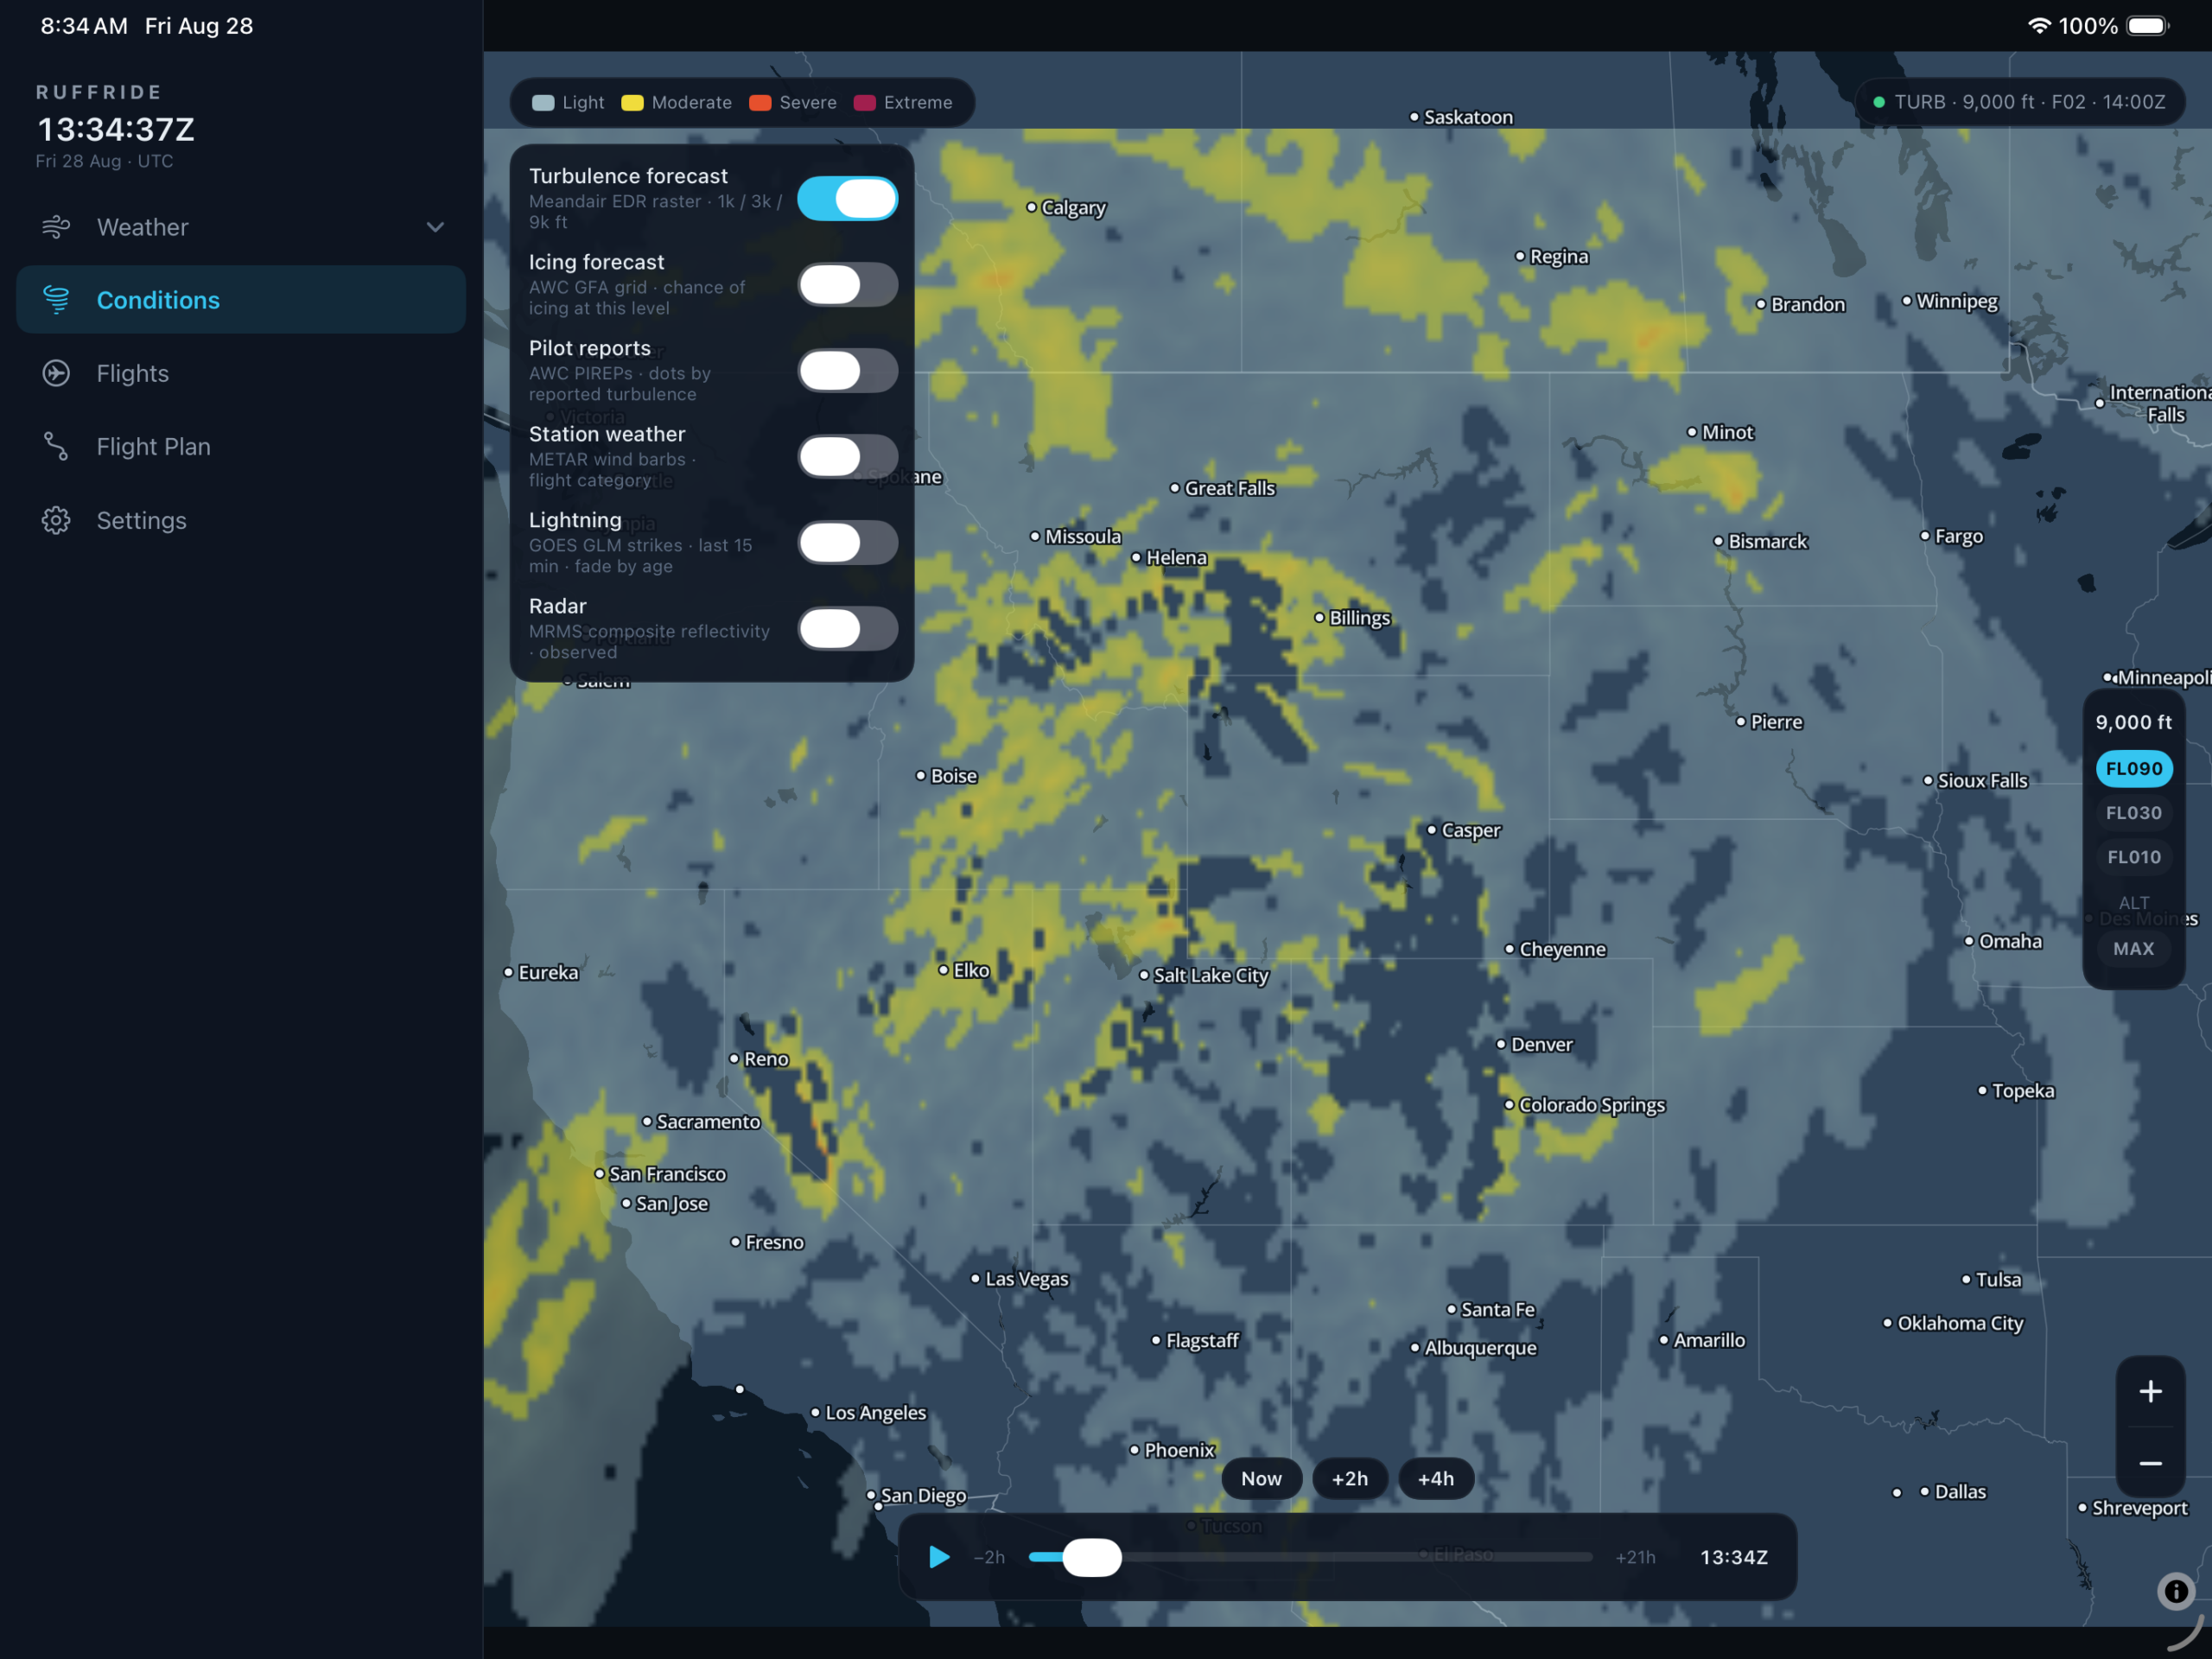Click the Las Vegas city marker
The image size is (2212, 1659).
click(976, 1278)
